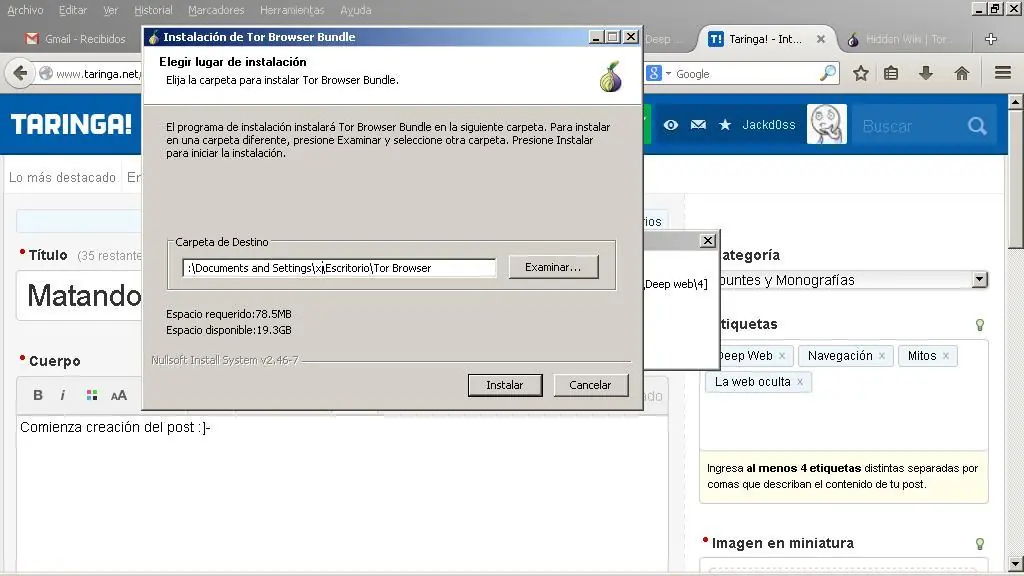1024x576 pixels.
Task: Click the etiquetas hint lightbulb icon
Action: (980, 325)
